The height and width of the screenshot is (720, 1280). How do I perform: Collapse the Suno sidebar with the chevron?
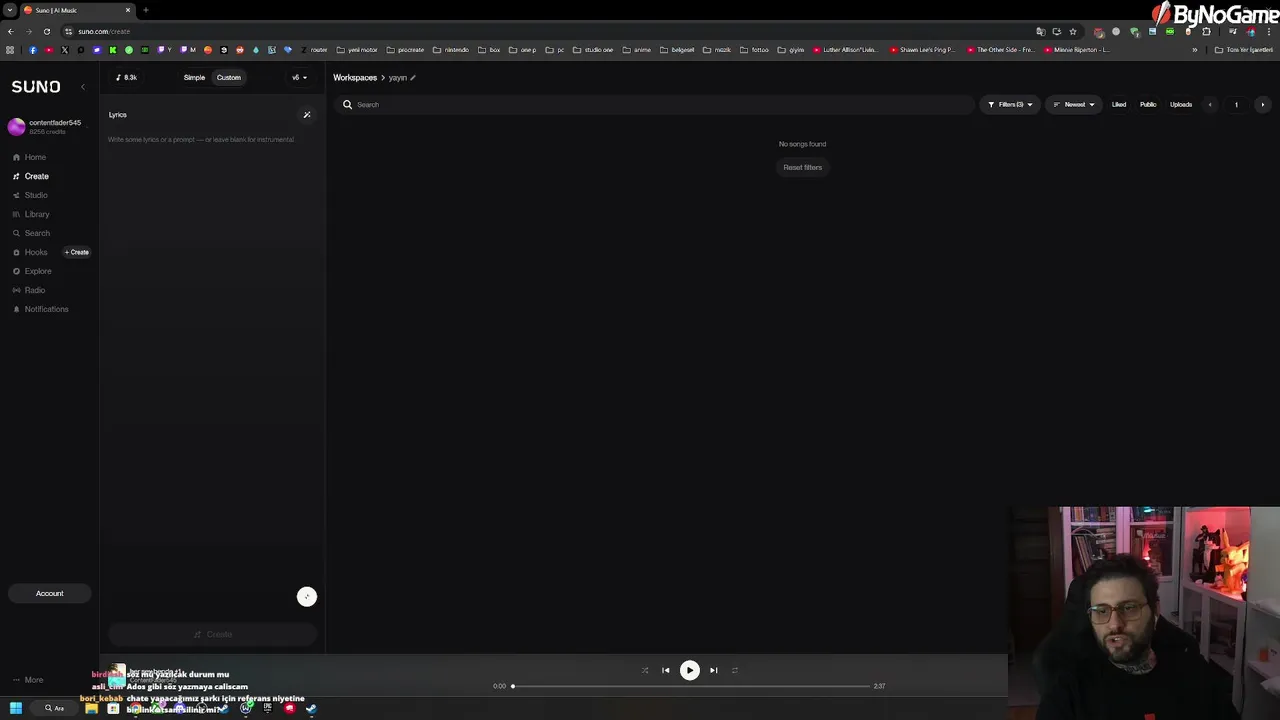83,87
